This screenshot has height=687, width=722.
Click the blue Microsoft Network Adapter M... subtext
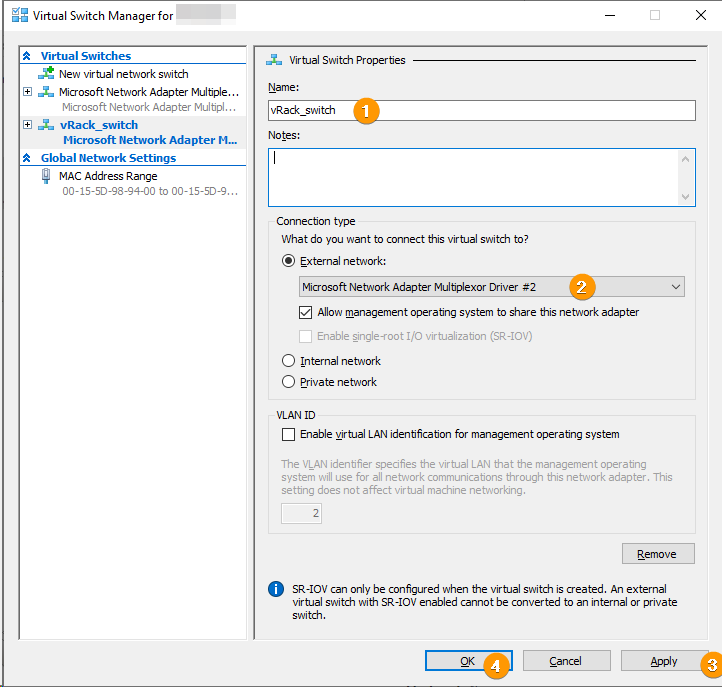pyautogui.click(x=150, y=140)
